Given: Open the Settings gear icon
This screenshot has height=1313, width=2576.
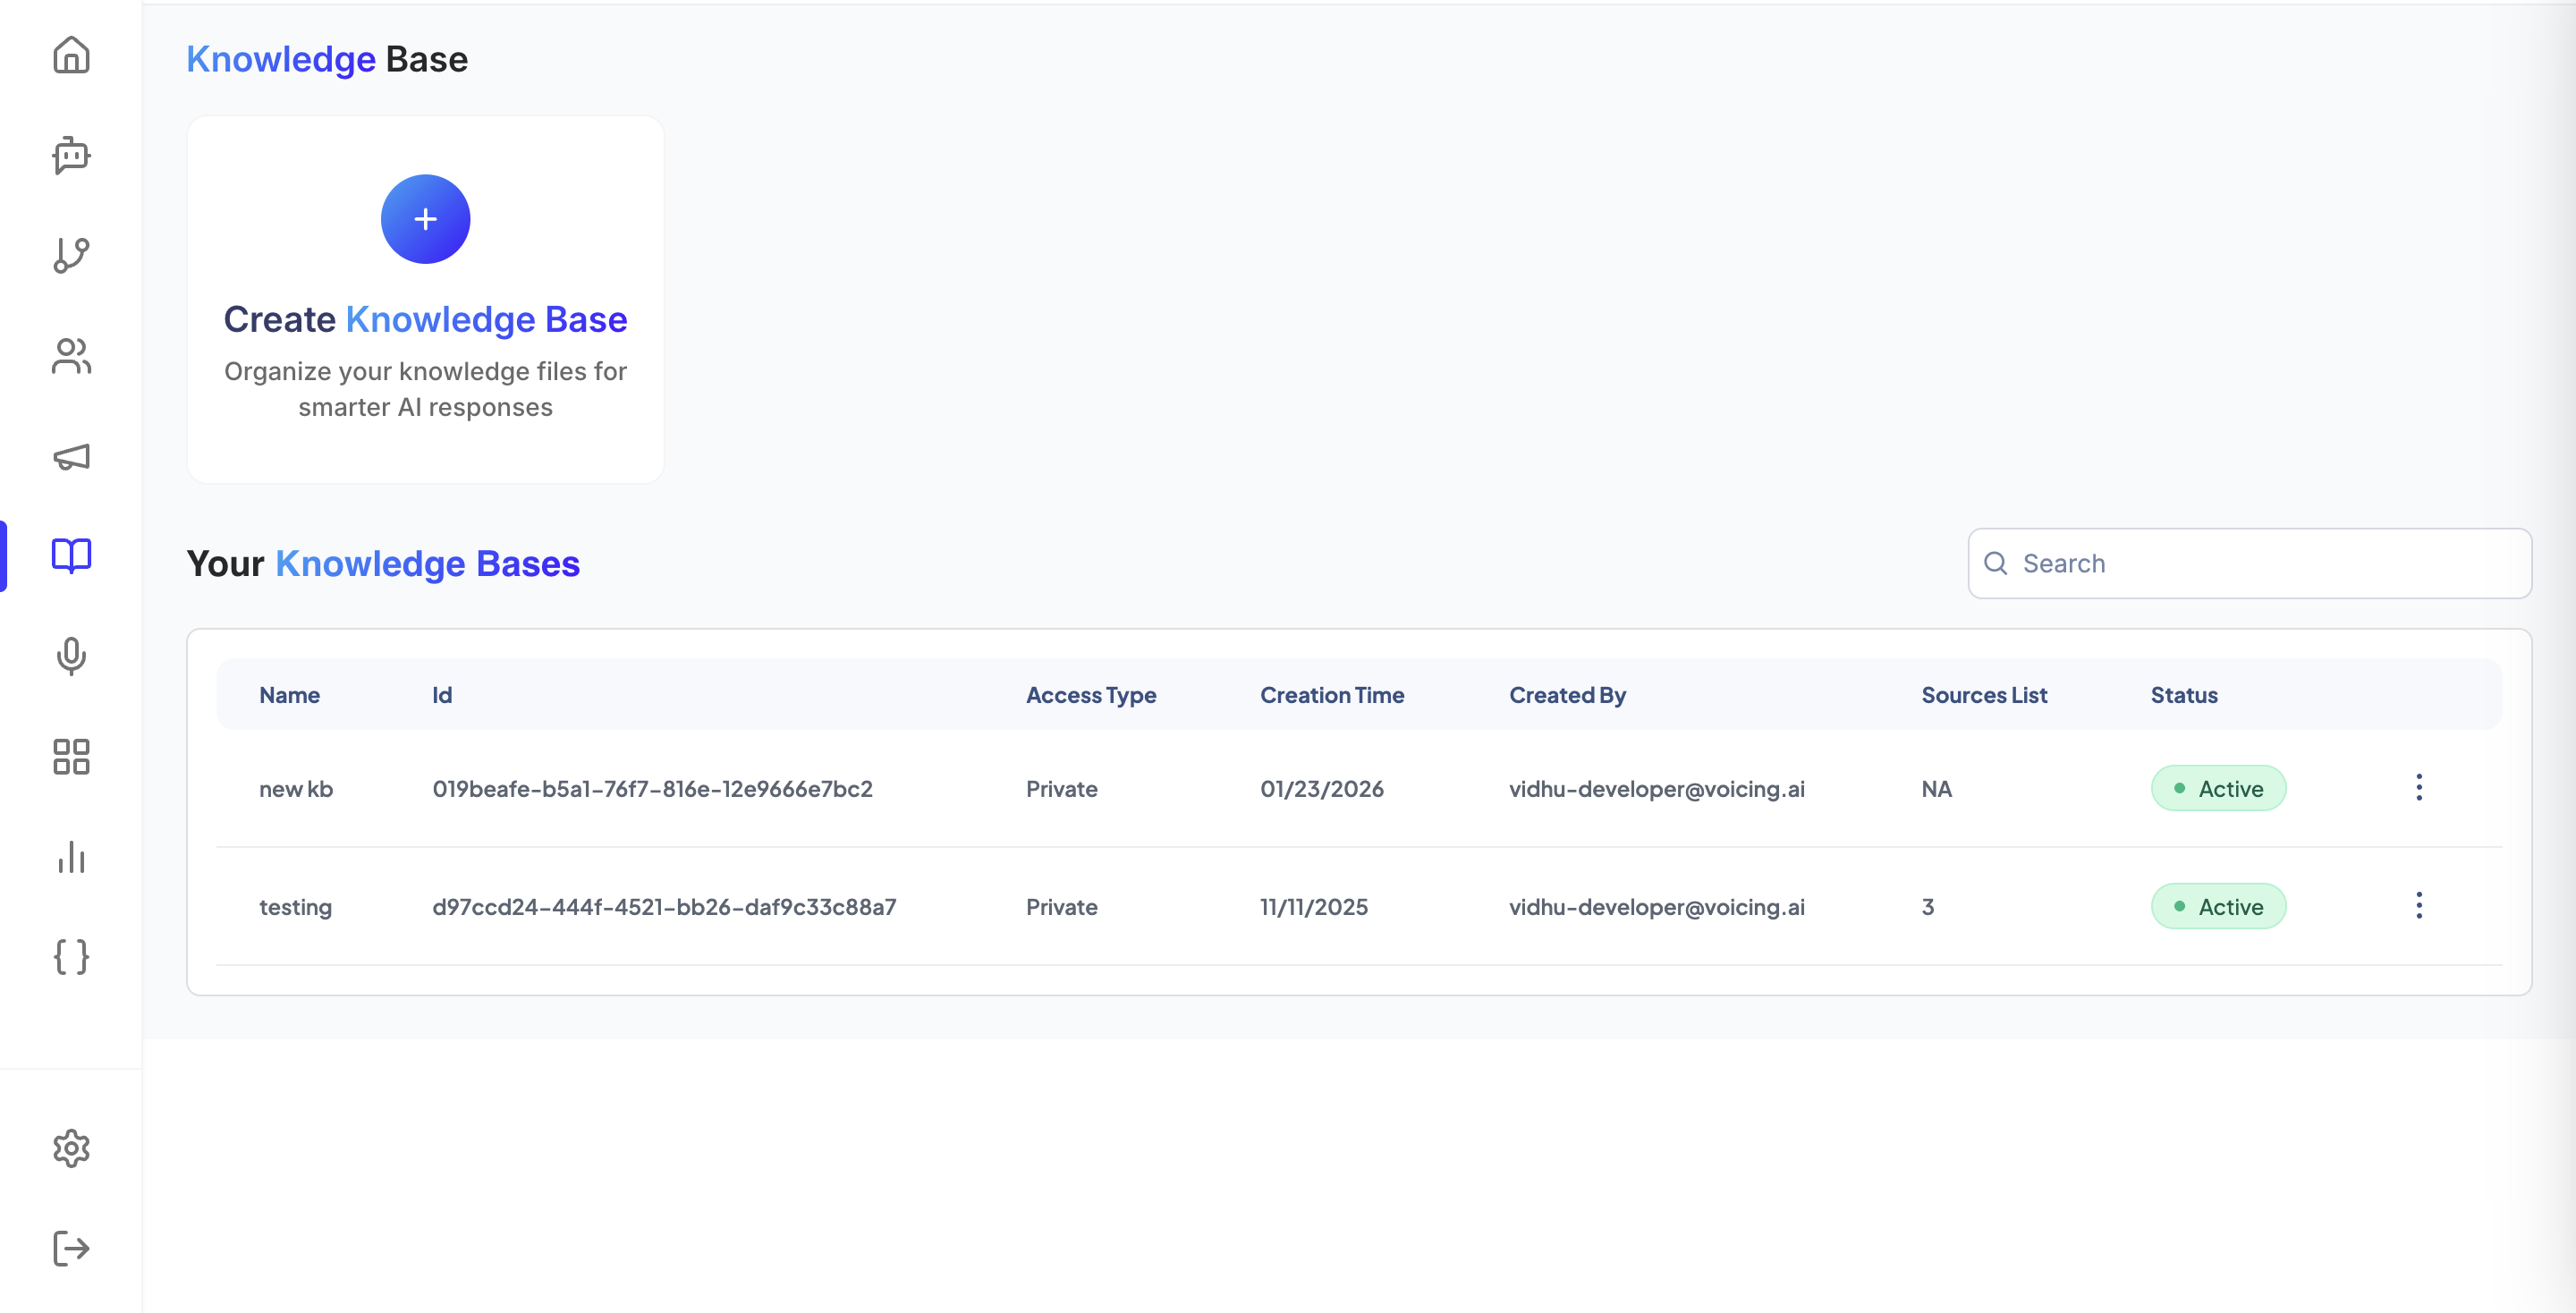Looking at the screenshot, I should pyautogui.click(x=71, y=1148).
